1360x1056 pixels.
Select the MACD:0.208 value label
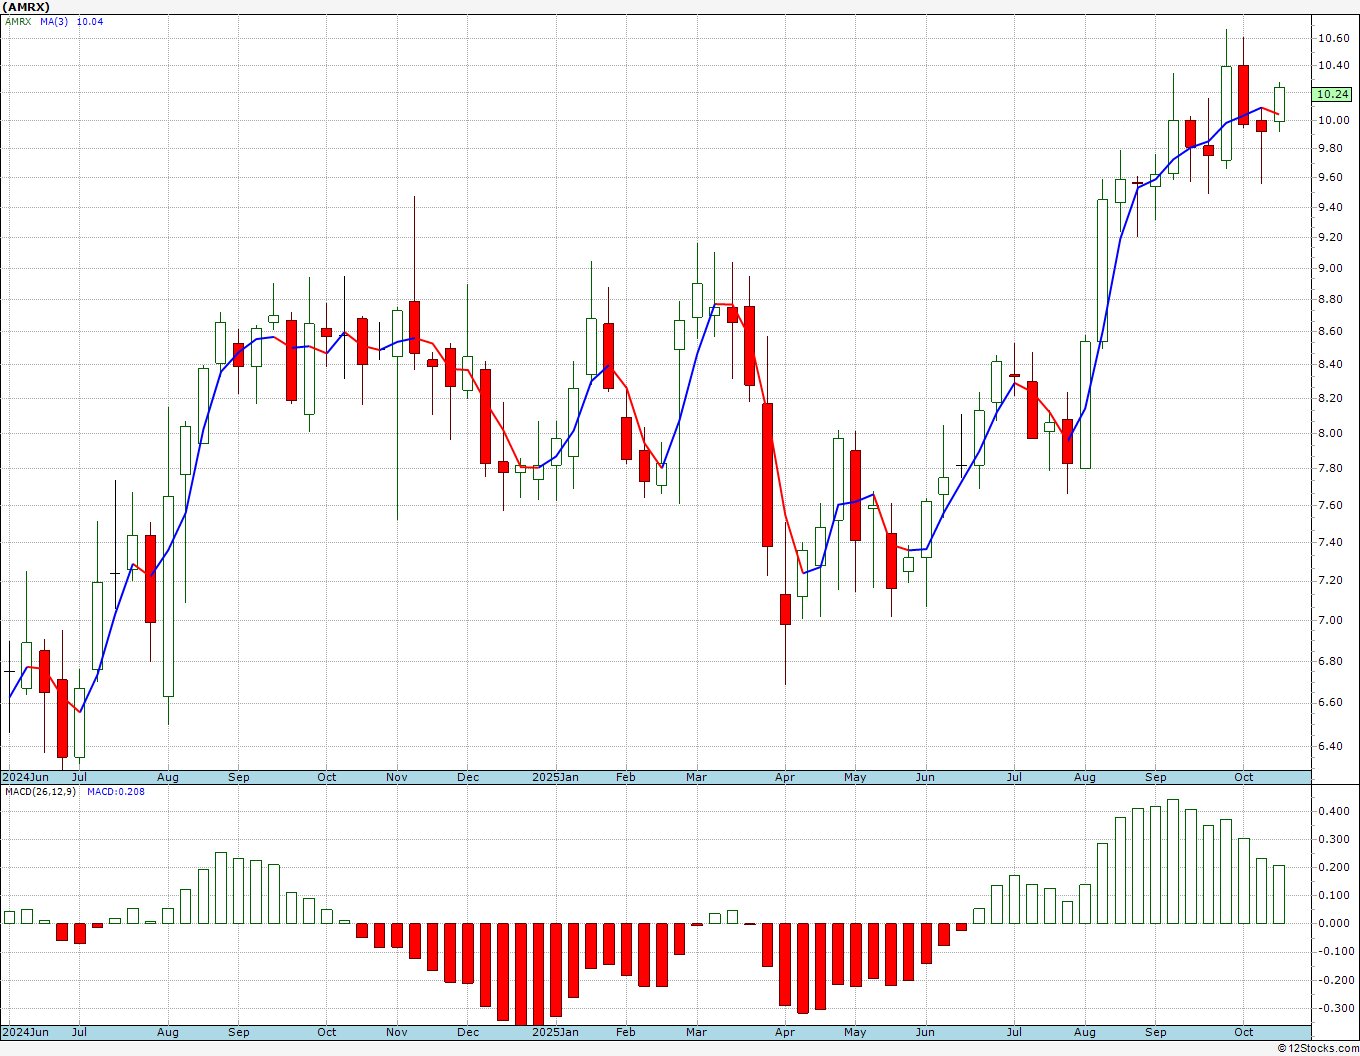coord(115,791)
